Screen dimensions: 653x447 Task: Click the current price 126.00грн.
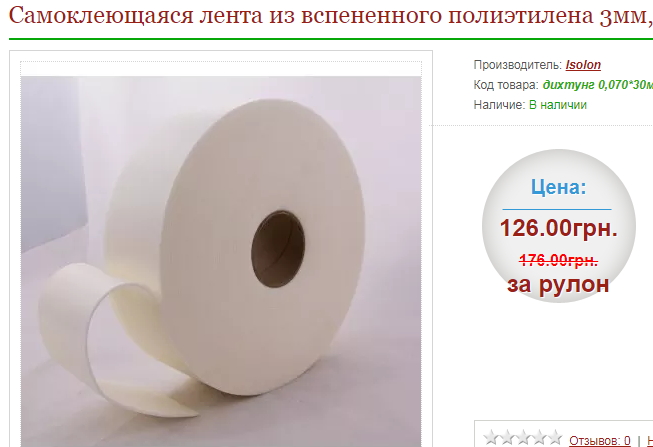point(558,228)
